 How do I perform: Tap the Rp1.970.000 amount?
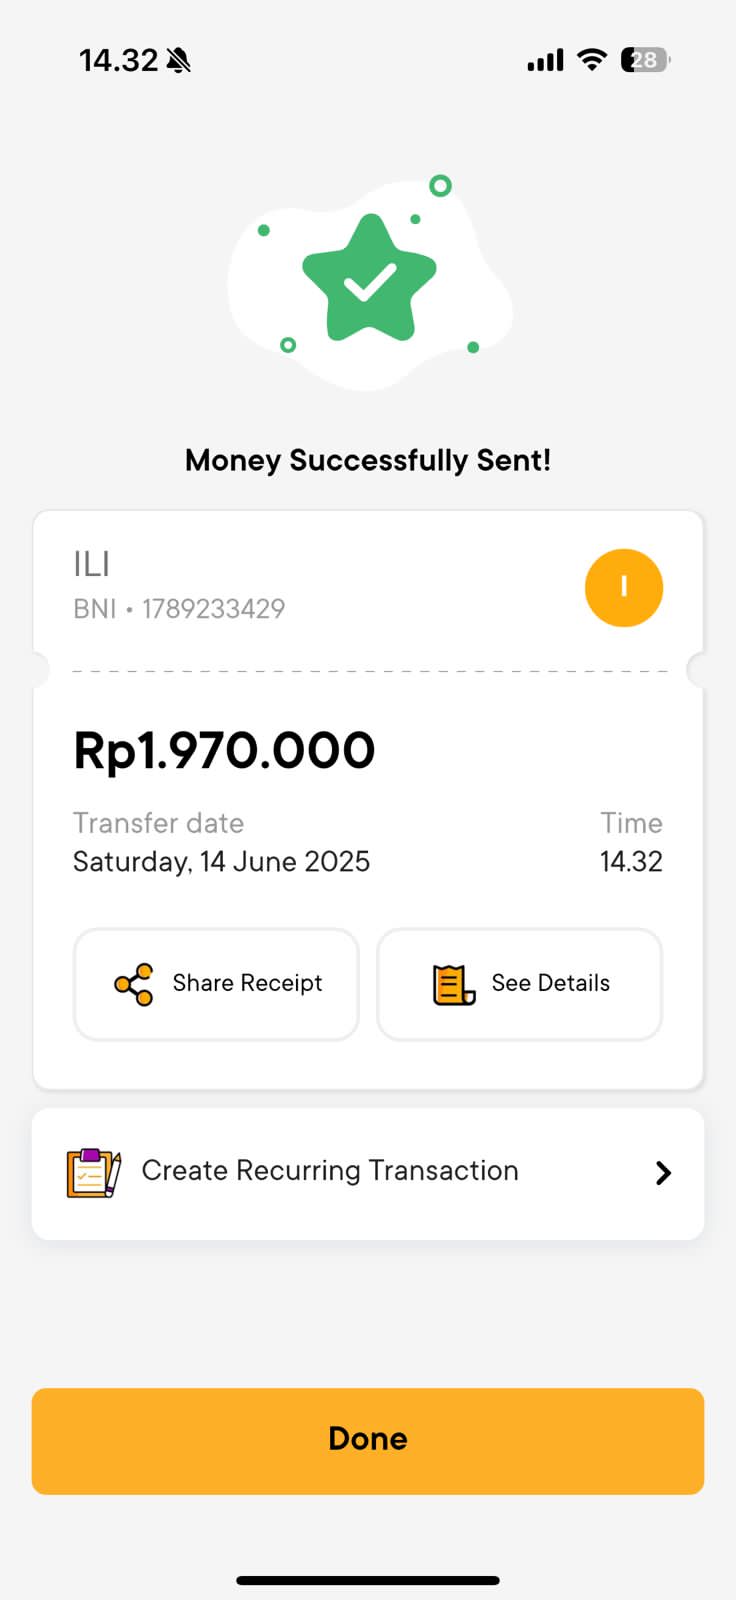(x=224, y=750)
